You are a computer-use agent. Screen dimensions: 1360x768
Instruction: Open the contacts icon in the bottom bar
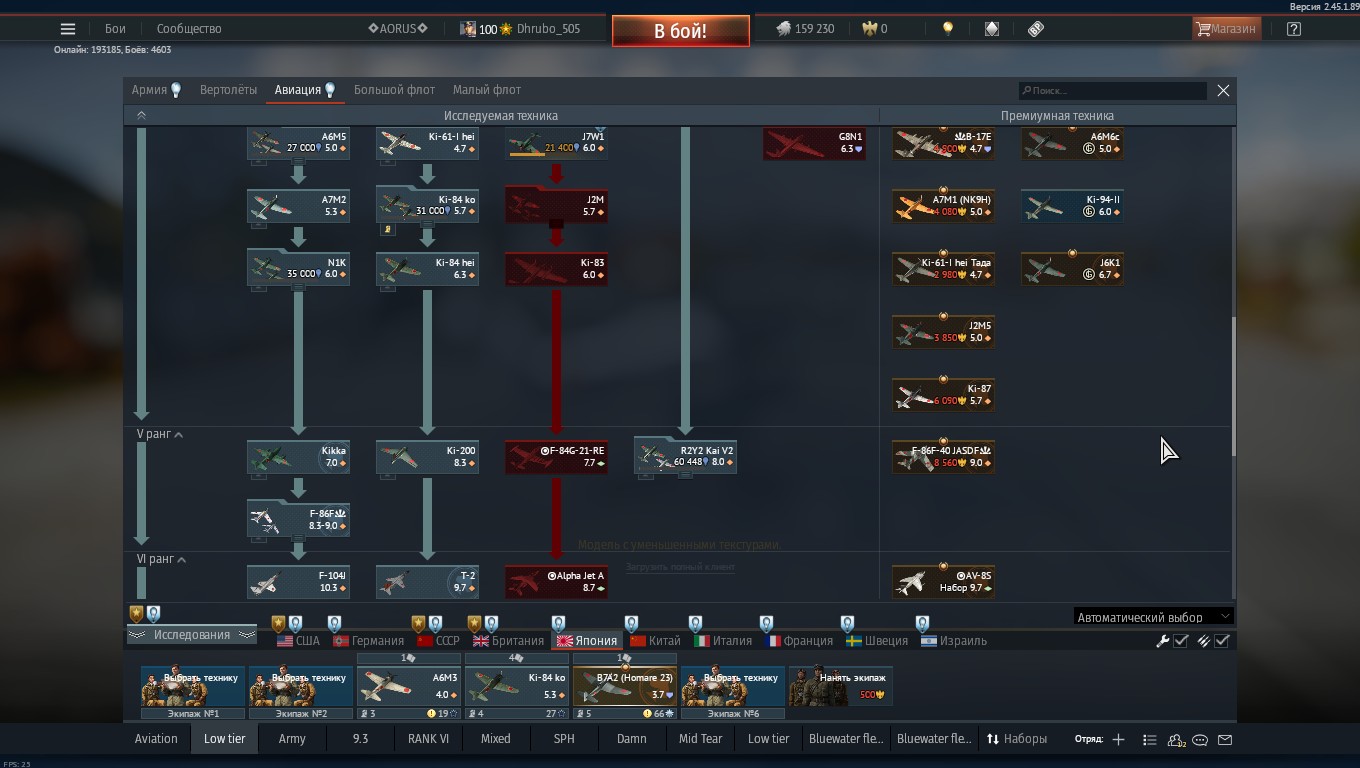(x=1176, y=740)
